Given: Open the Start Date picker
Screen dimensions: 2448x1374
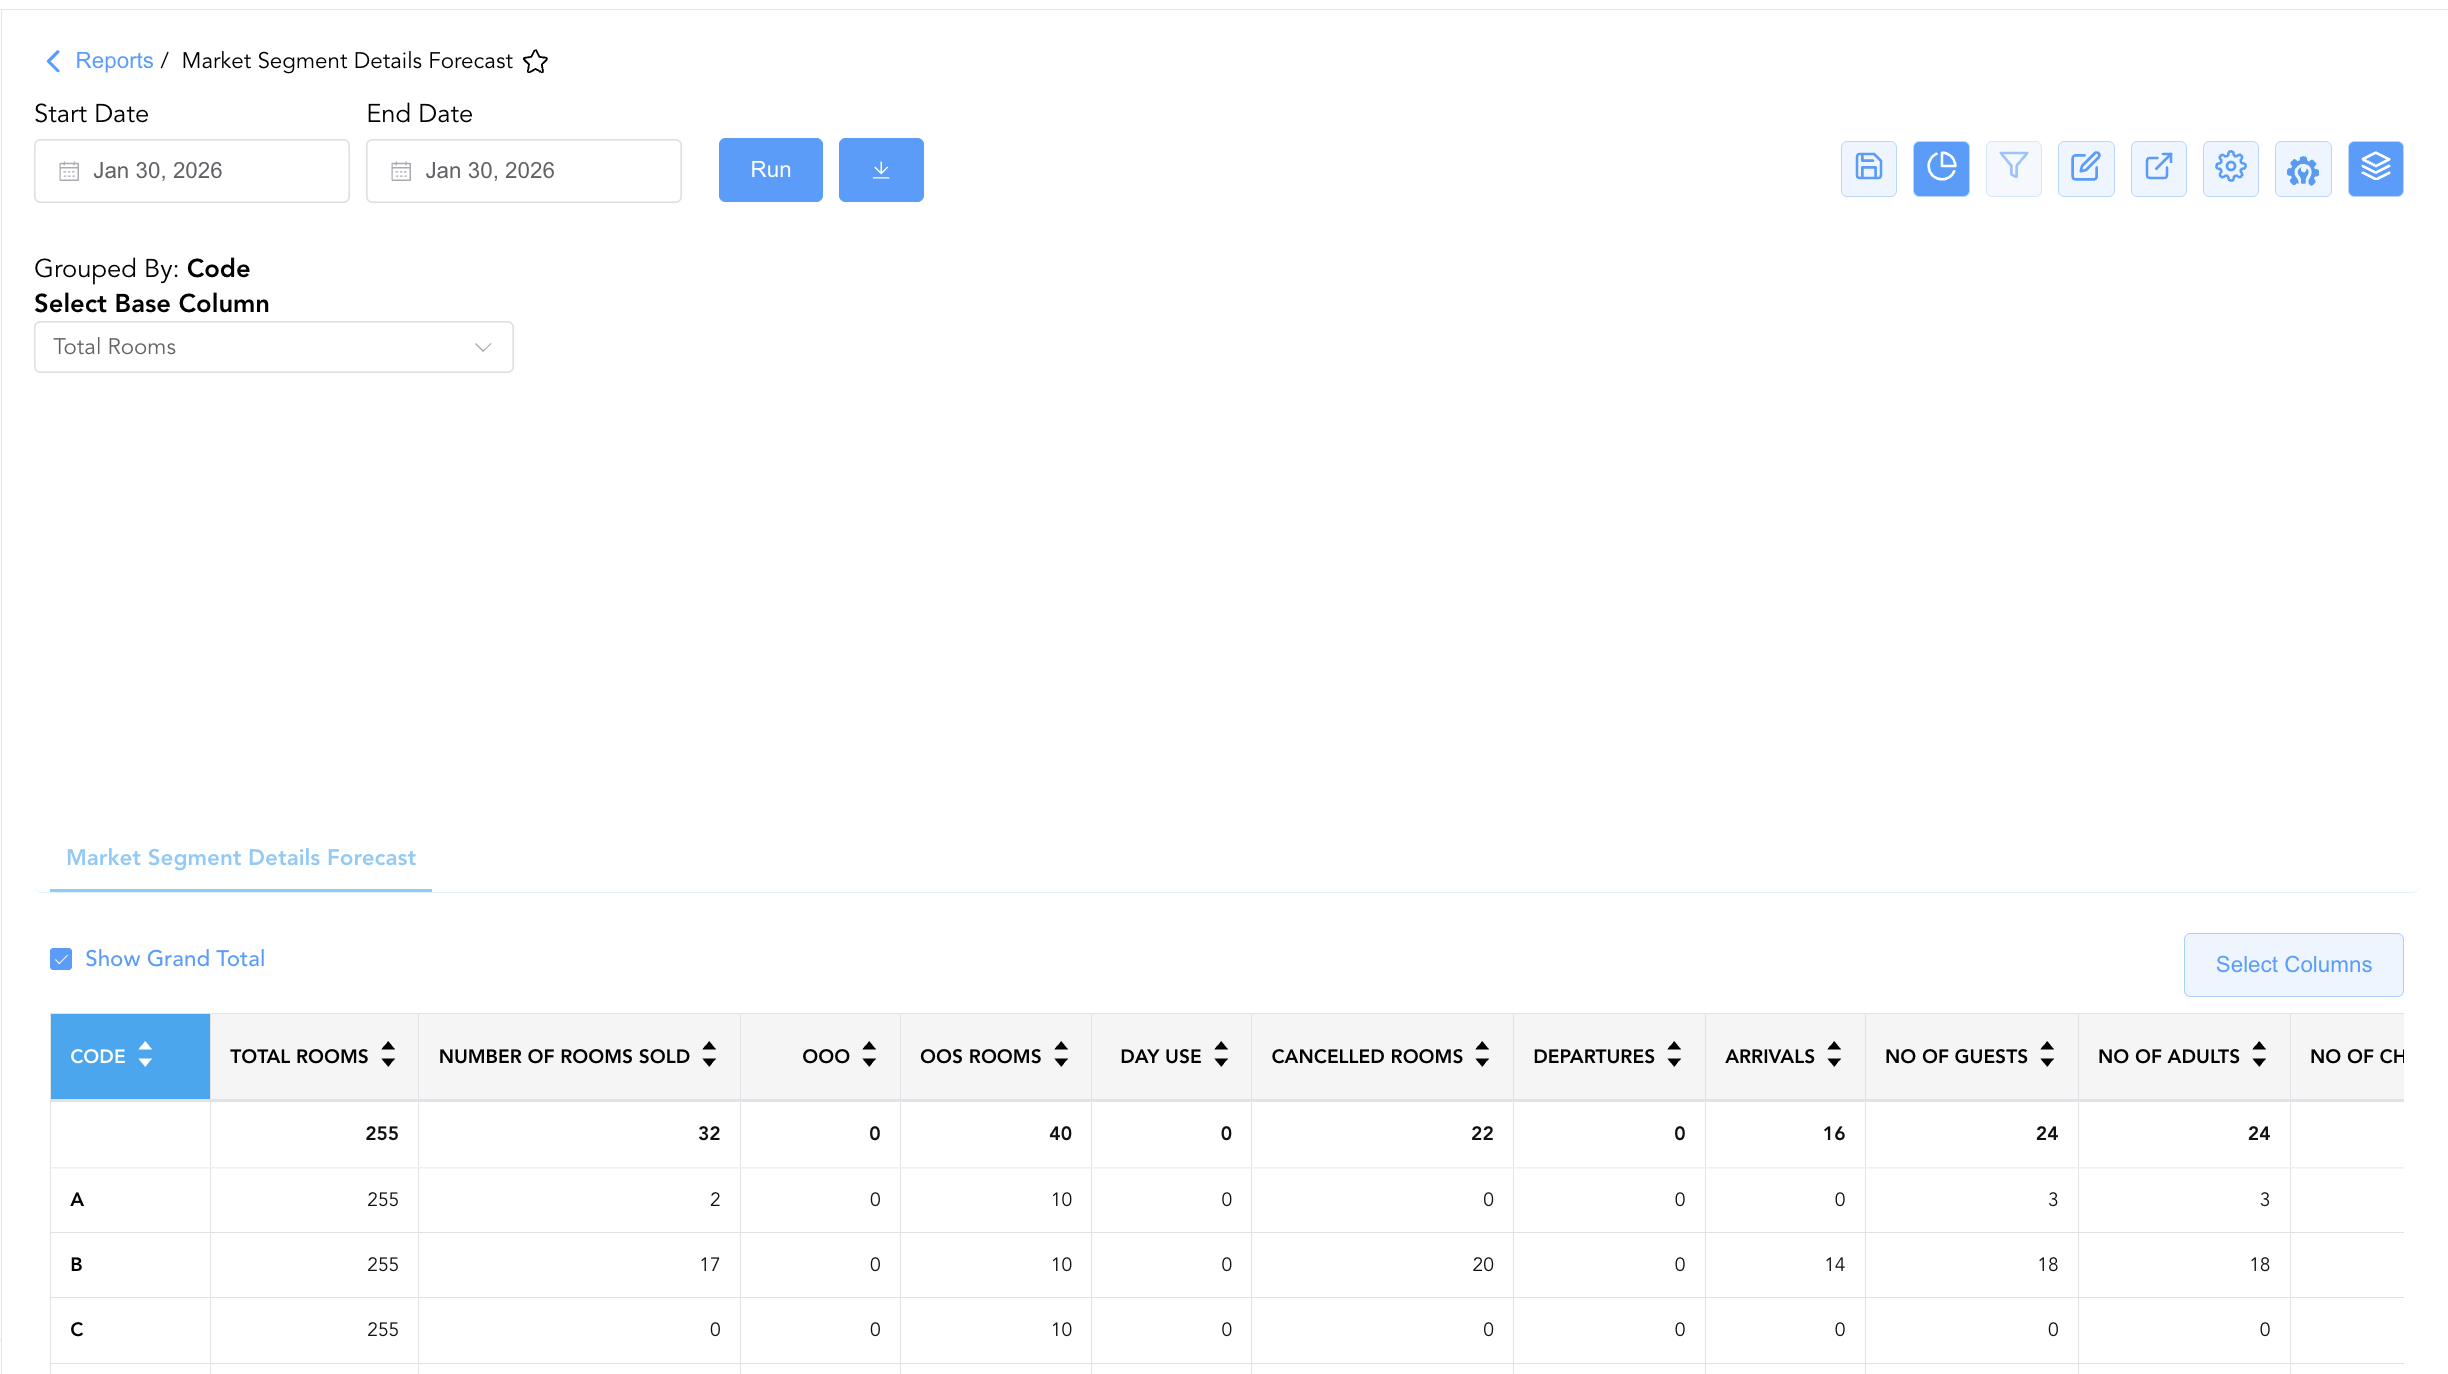Looking at the screenshot, I should point(192,171).
